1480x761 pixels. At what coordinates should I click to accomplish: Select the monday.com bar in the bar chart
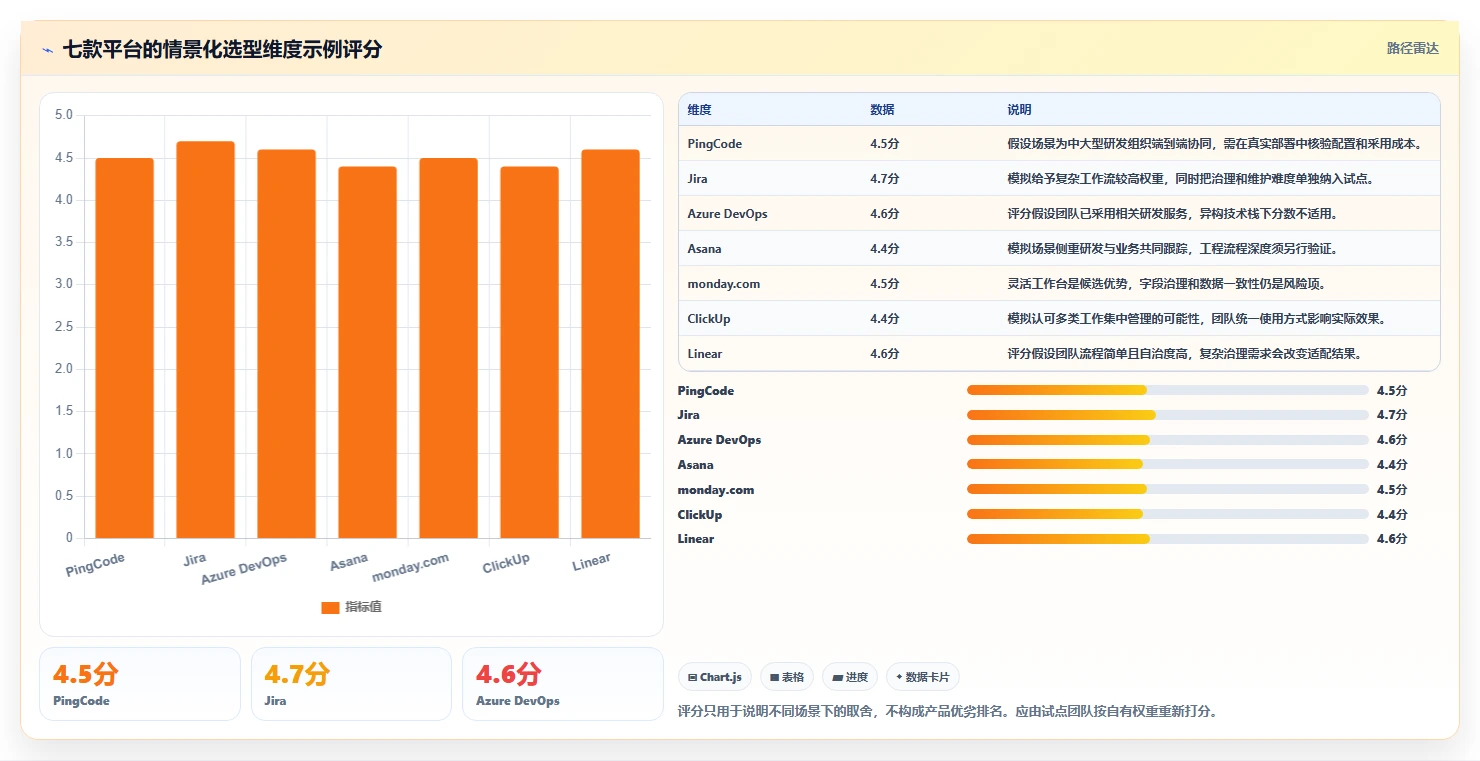449,348
